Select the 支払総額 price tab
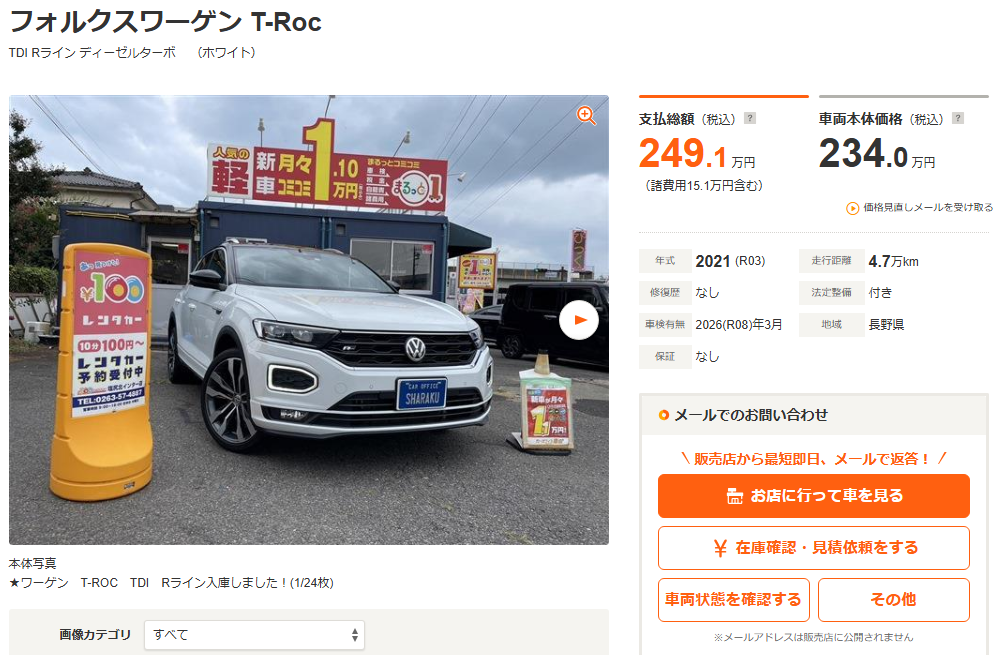 [724, 144]
